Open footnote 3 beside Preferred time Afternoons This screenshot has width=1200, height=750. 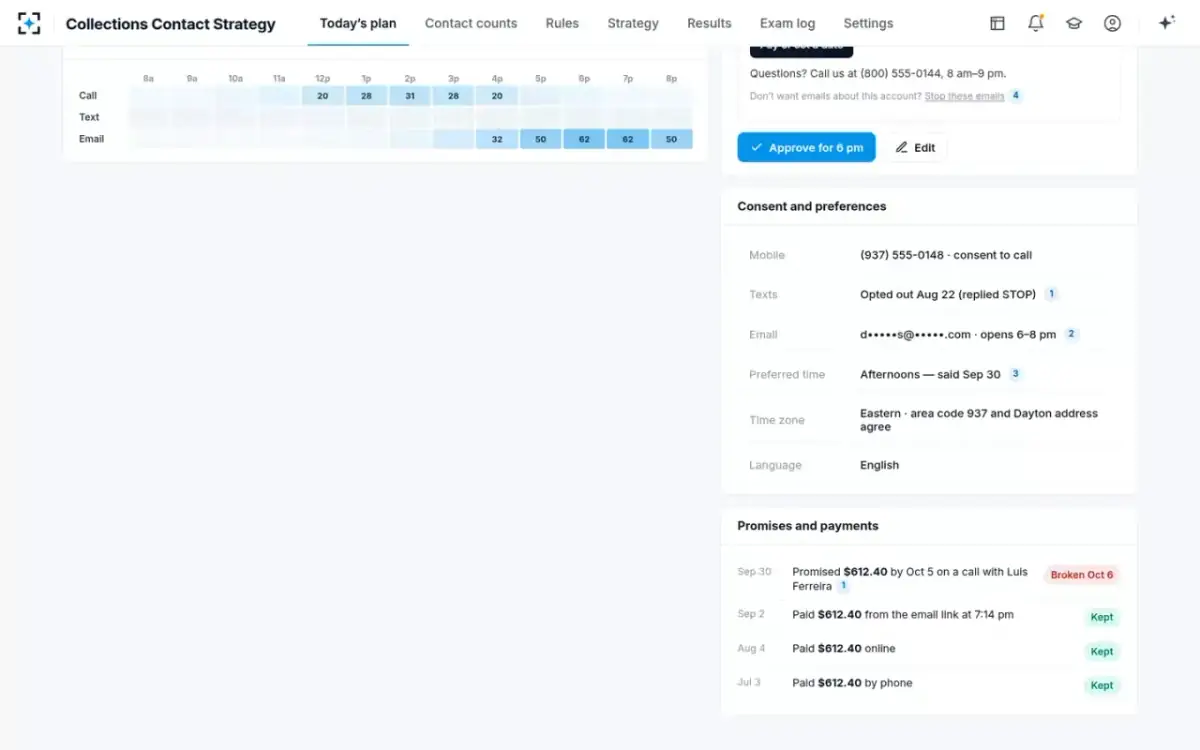(1015, 374)
